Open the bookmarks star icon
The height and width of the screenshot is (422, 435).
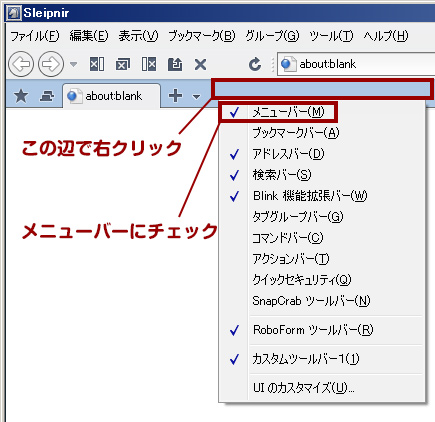[21, 96]
